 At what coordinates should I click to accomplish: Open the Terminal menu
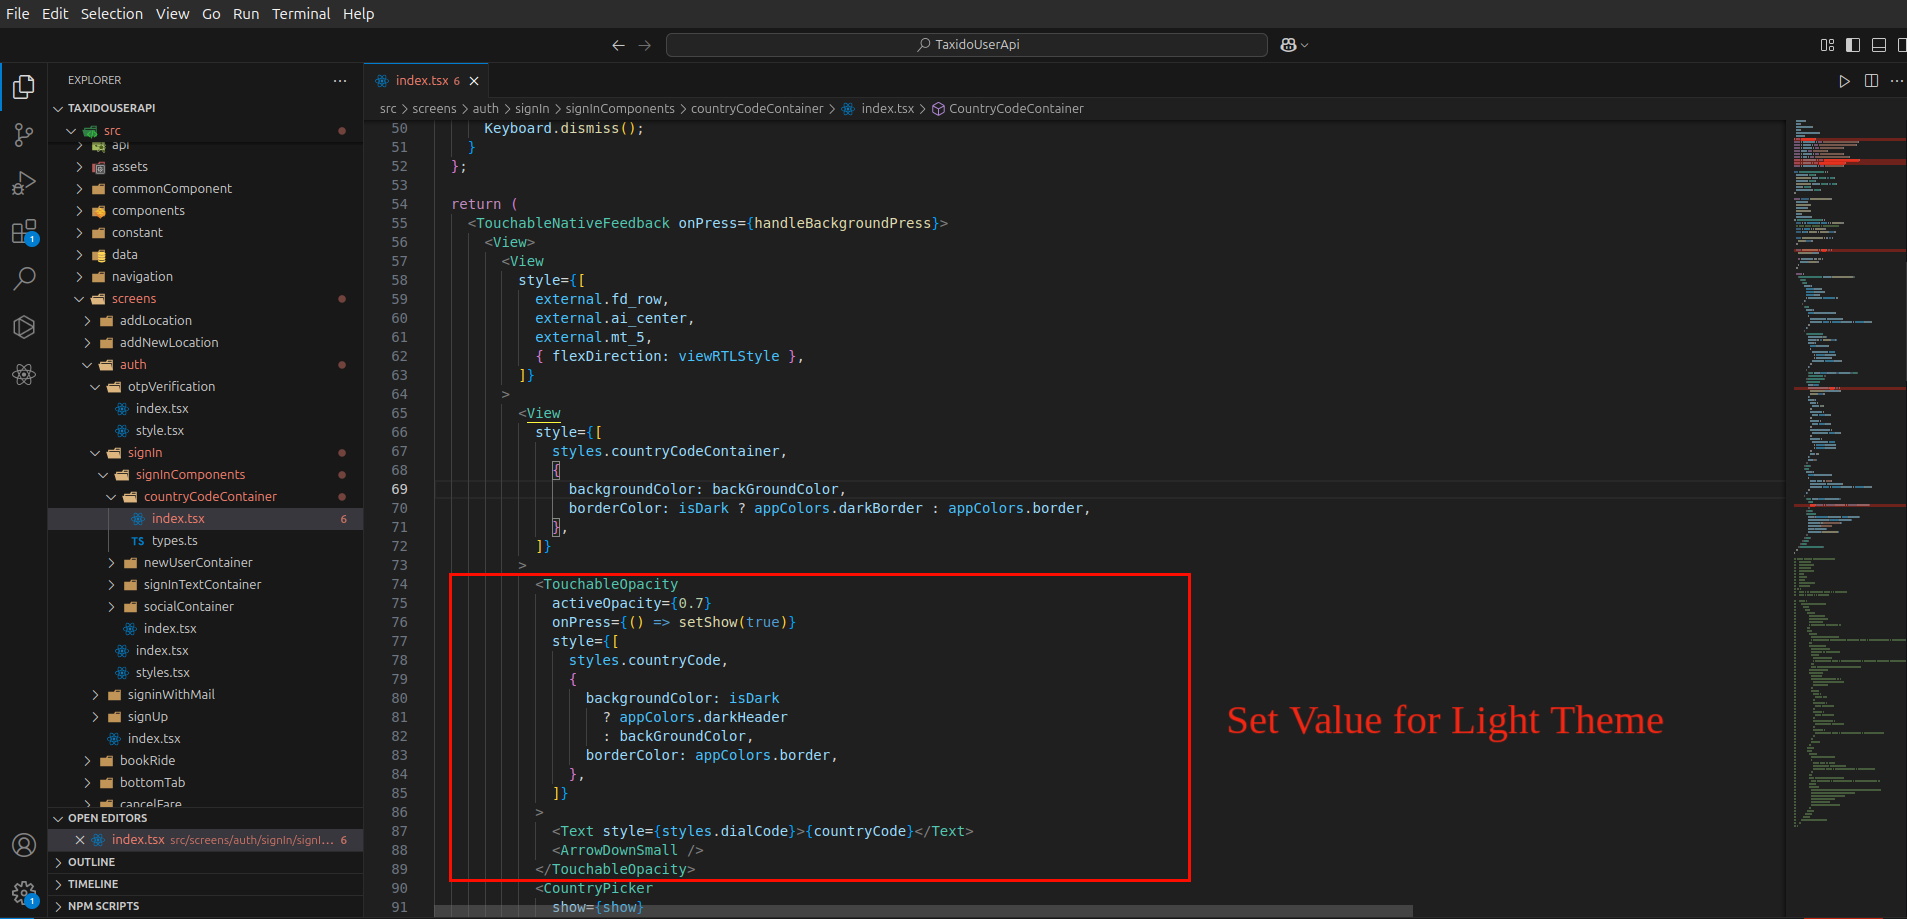click(300, 14)
